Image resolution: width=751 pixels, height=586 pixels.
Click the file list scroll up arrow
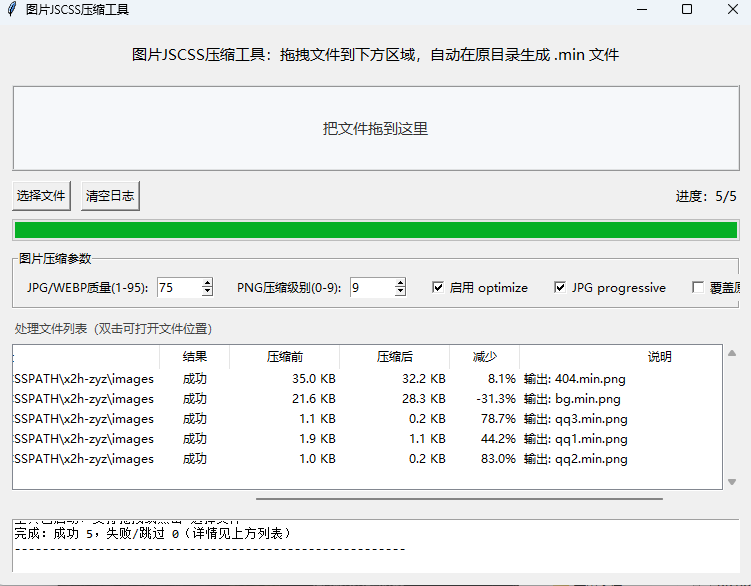click(x=732, y=354)
